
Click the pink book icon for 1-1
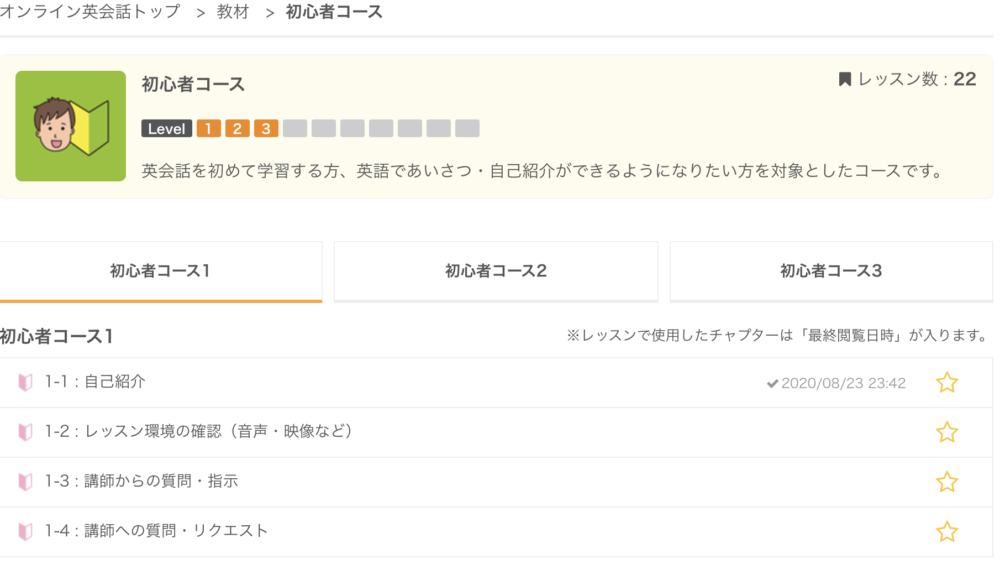(x=26, y=382)
